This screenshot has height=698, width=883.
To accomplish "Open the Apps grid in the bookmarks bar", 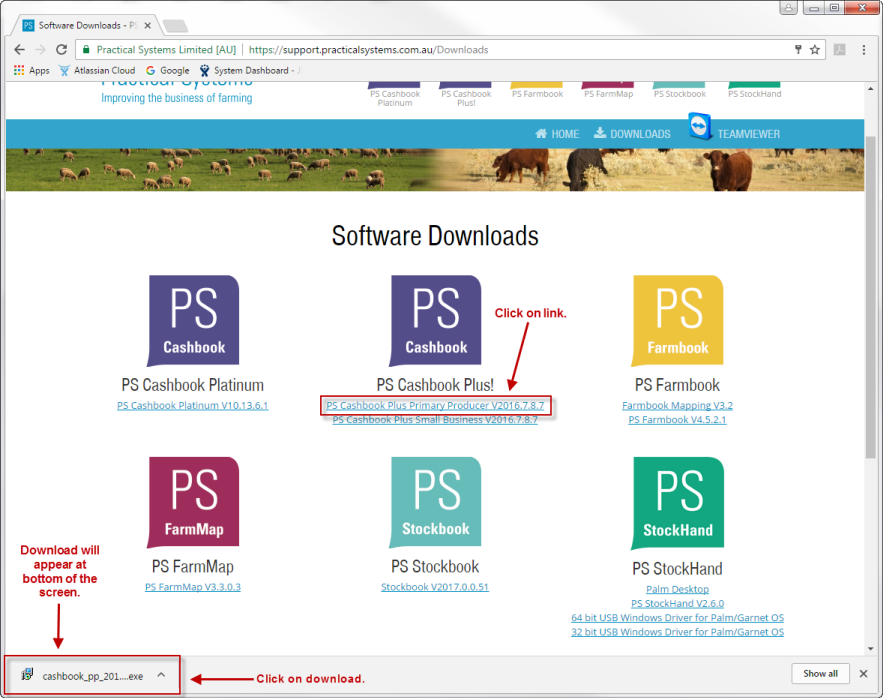I will point(32,70).
